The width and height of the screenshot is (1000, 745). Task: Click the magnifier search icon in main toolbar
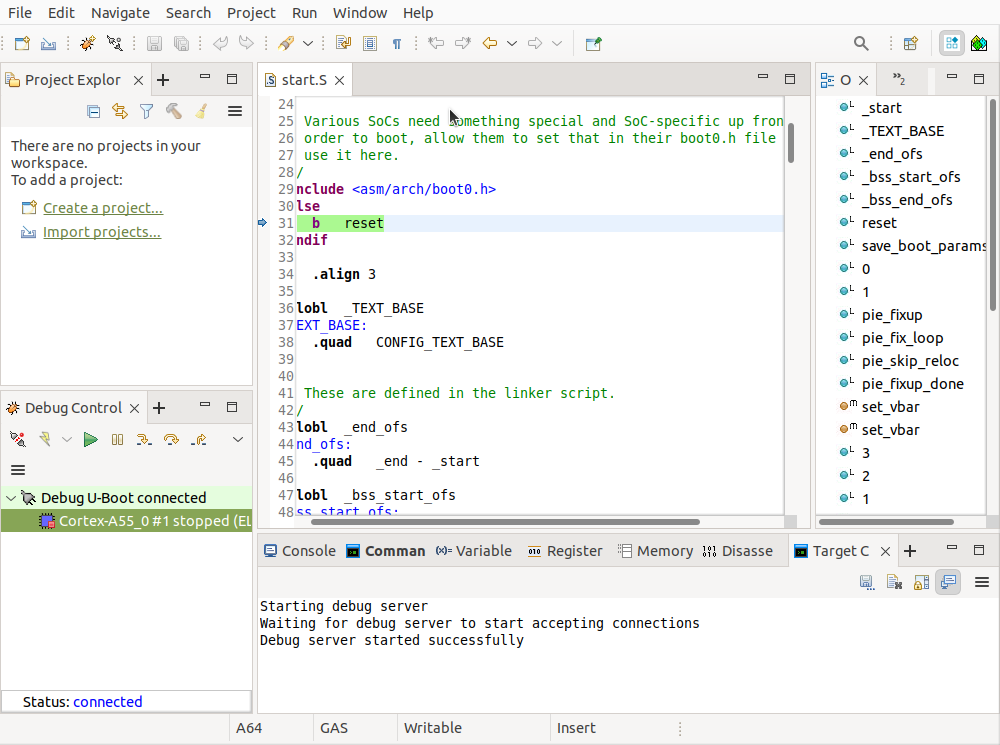861,43
